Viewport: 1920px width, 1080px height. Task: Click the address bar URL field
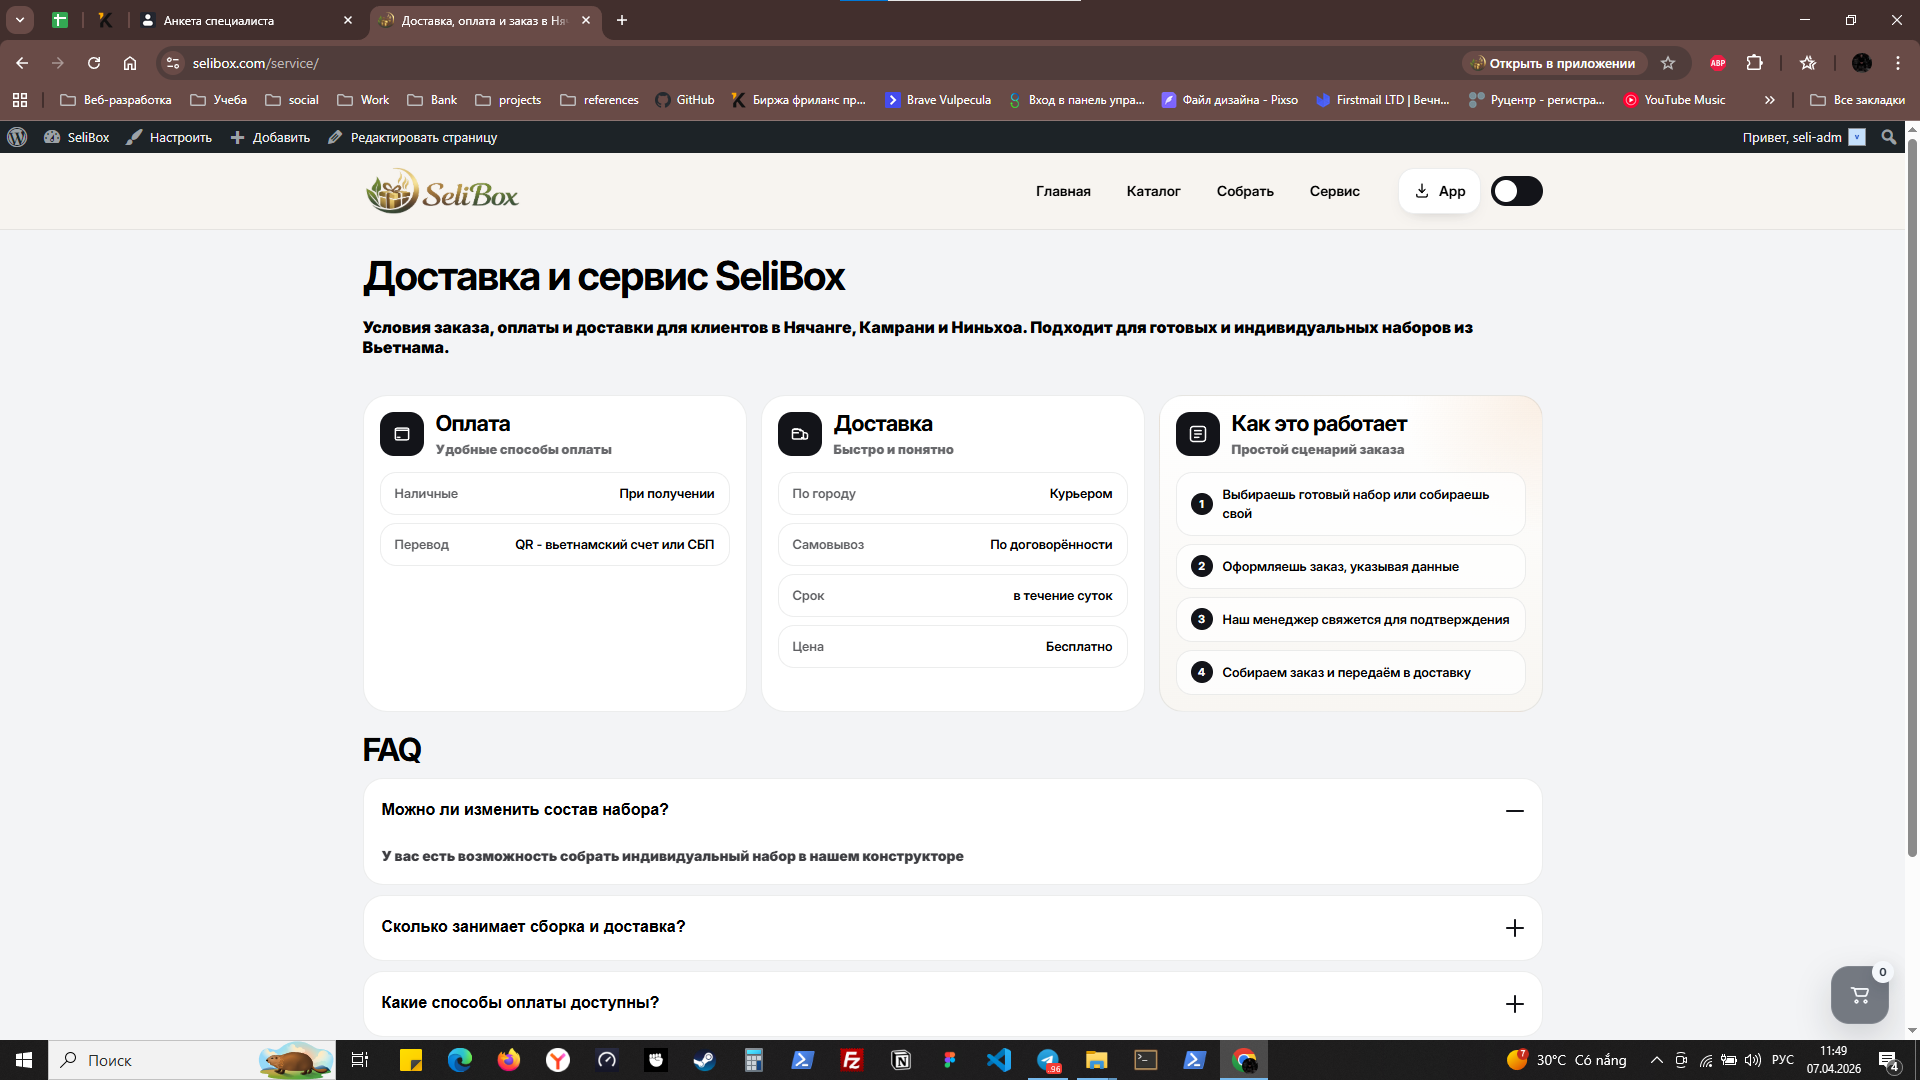click(820, 63)
